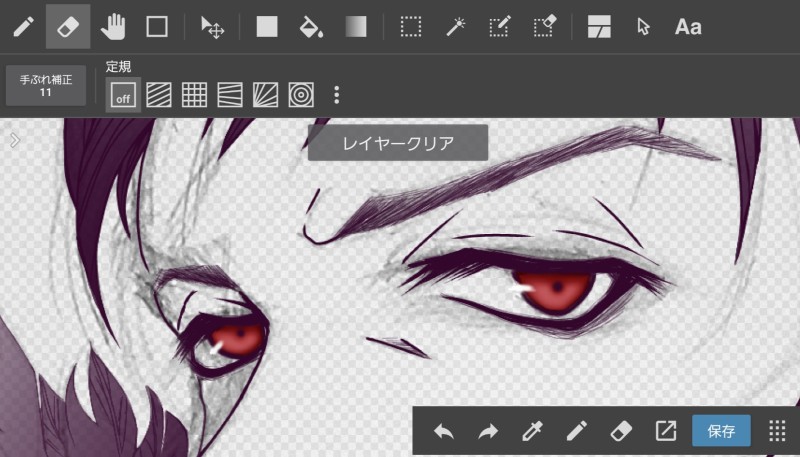The height and width of the screenshot is (457, 800).
Task: Select the rectangle shape outline tool
Action: [x=157, y=27]
